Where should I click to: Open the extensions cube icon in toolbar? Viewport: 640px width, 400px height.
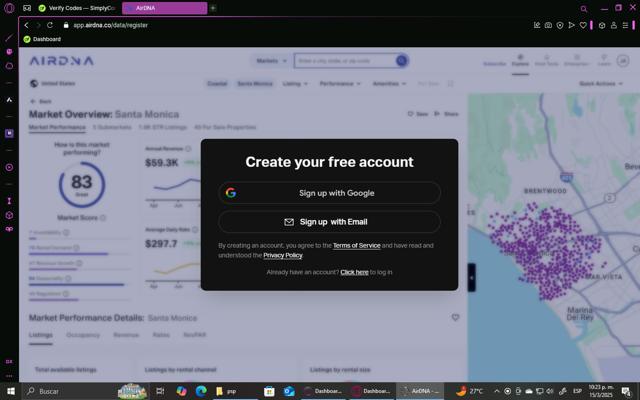602,25
